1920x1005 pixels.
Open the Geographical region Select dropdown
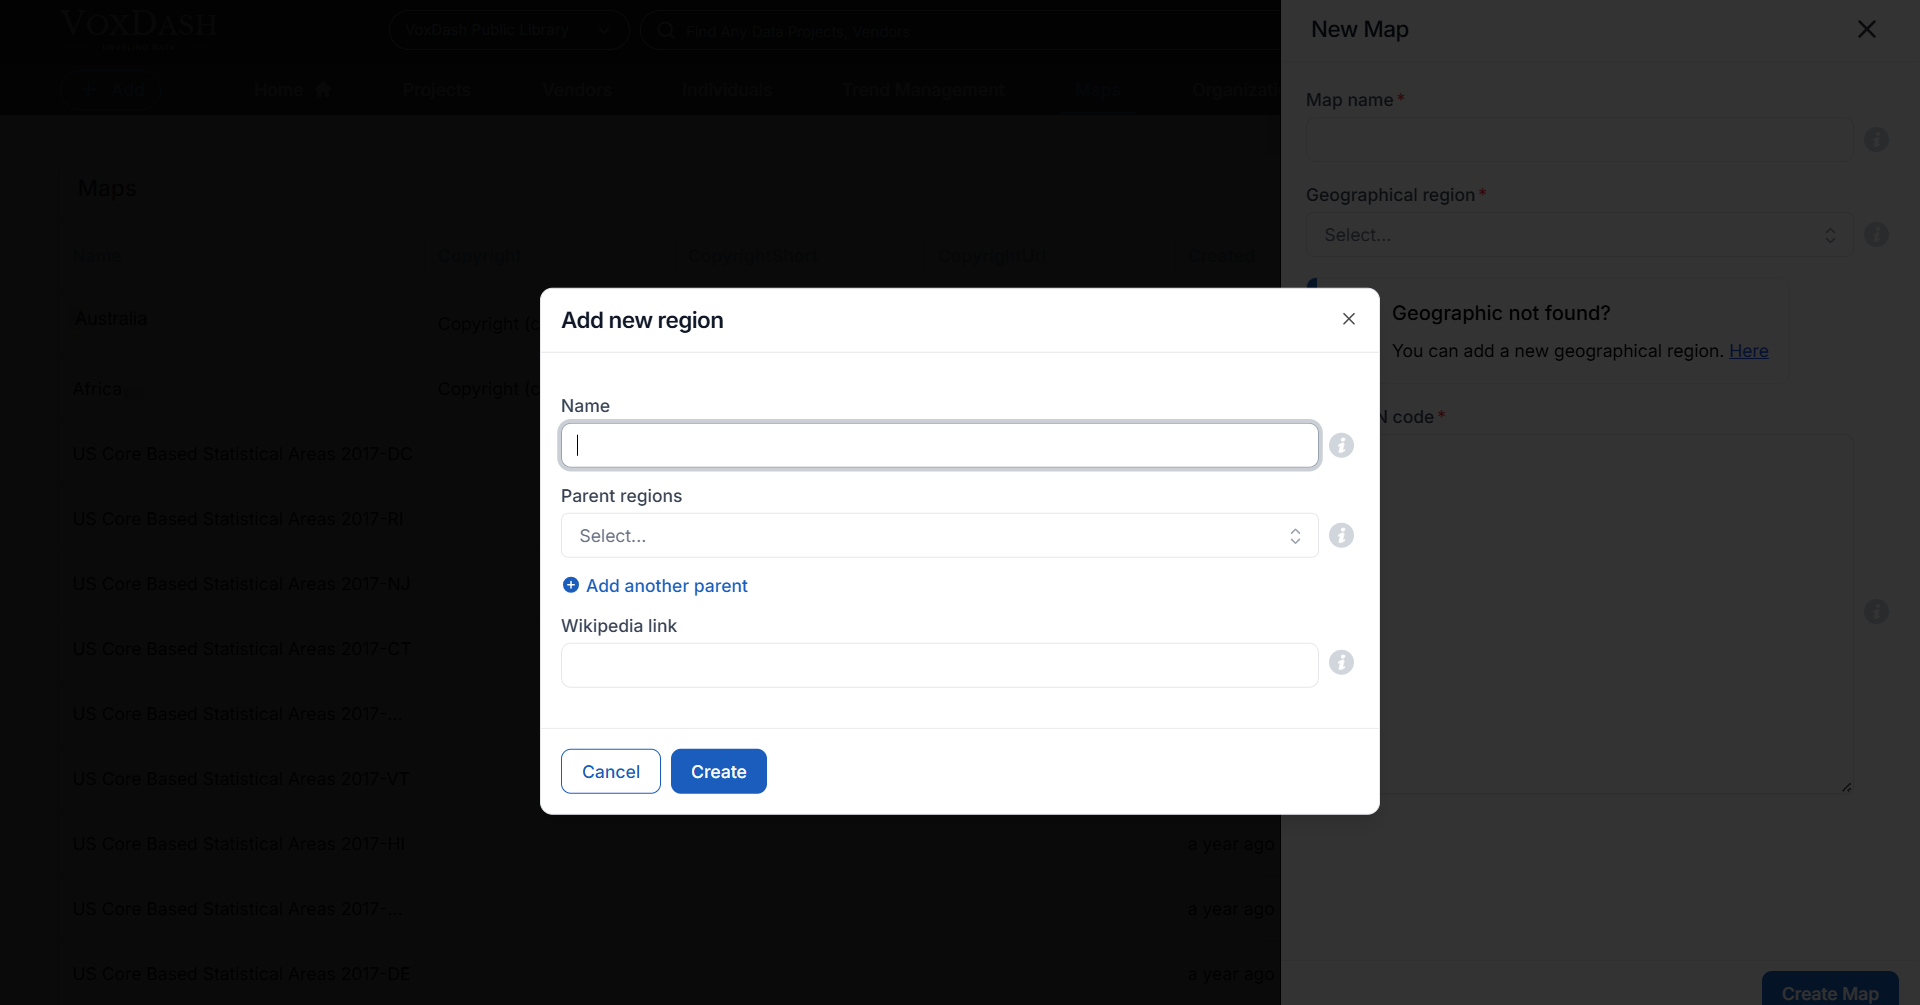coord(1578,235)
